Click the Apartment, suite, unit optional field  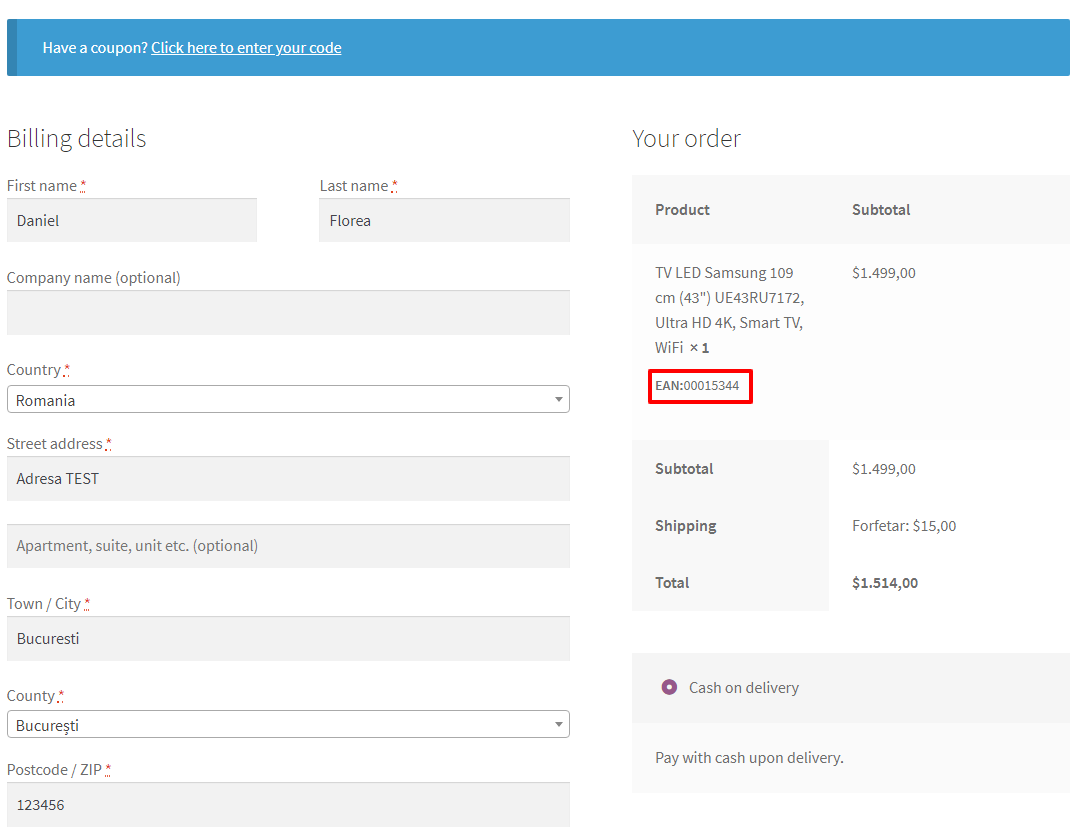288,546
